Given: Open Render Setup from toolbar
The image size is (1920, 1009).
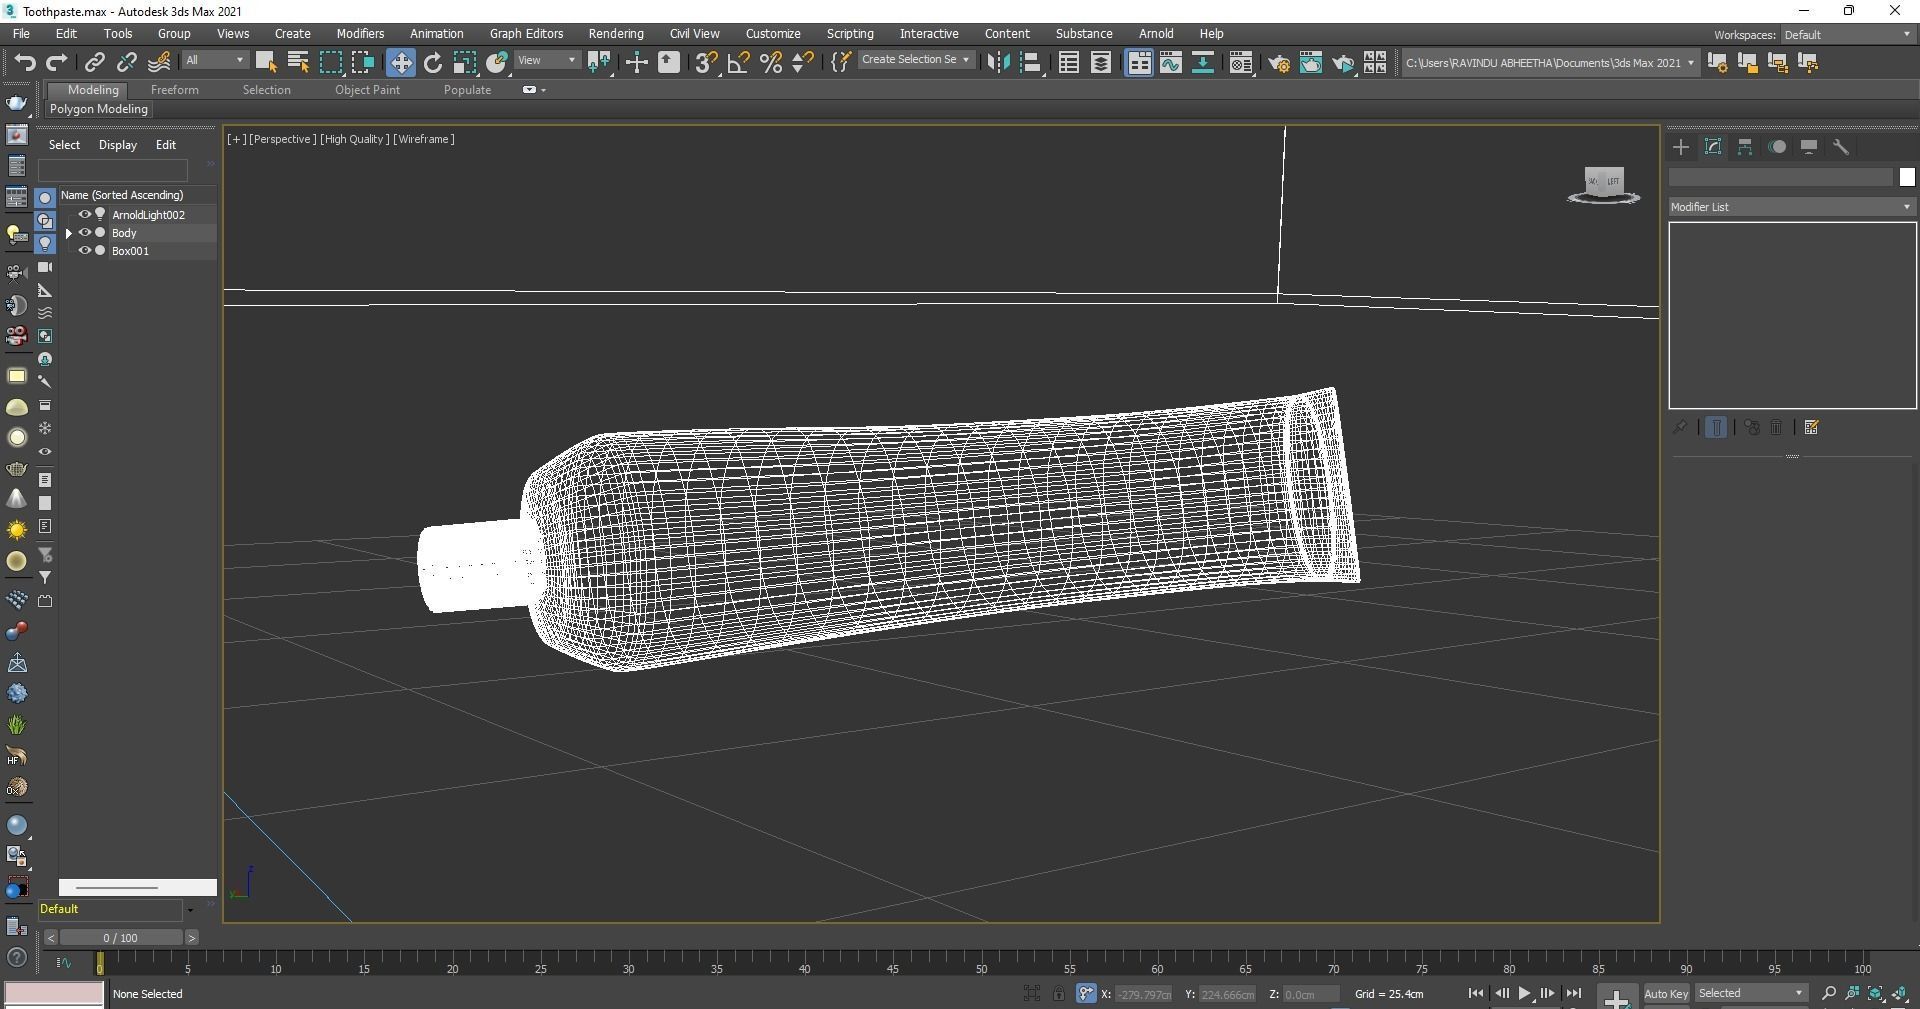Looking at the screenshot, I should click(x=1279, y=63).
